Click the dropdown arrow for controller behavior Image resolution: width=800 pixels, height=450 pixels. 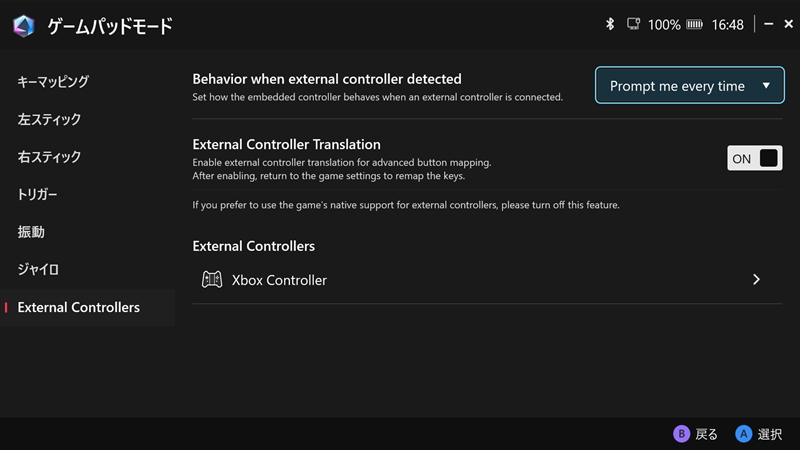pos(766,86)
